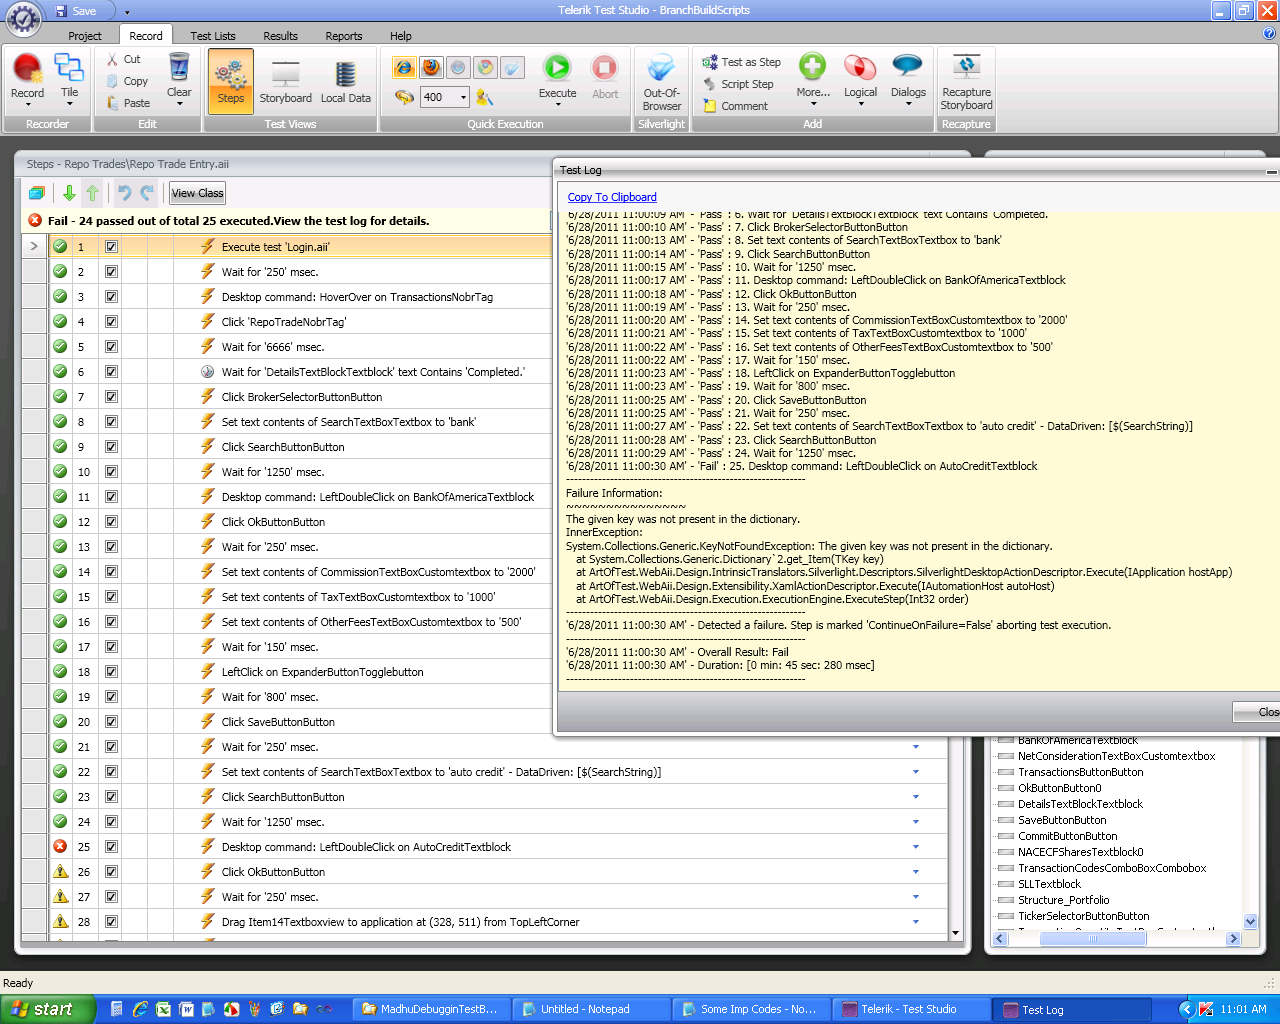Open the More... add step dropdown
The height and width of the screenshot is (1024, 1280).
(812, 78)
